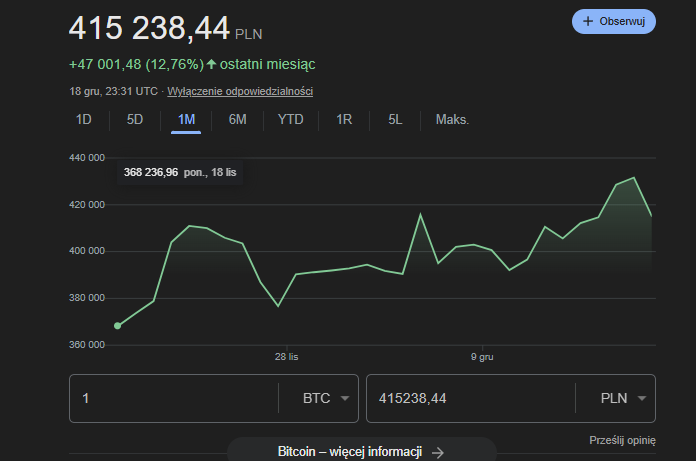
Task: Switch chart to 5L range
Action: [x=395, y=119]
